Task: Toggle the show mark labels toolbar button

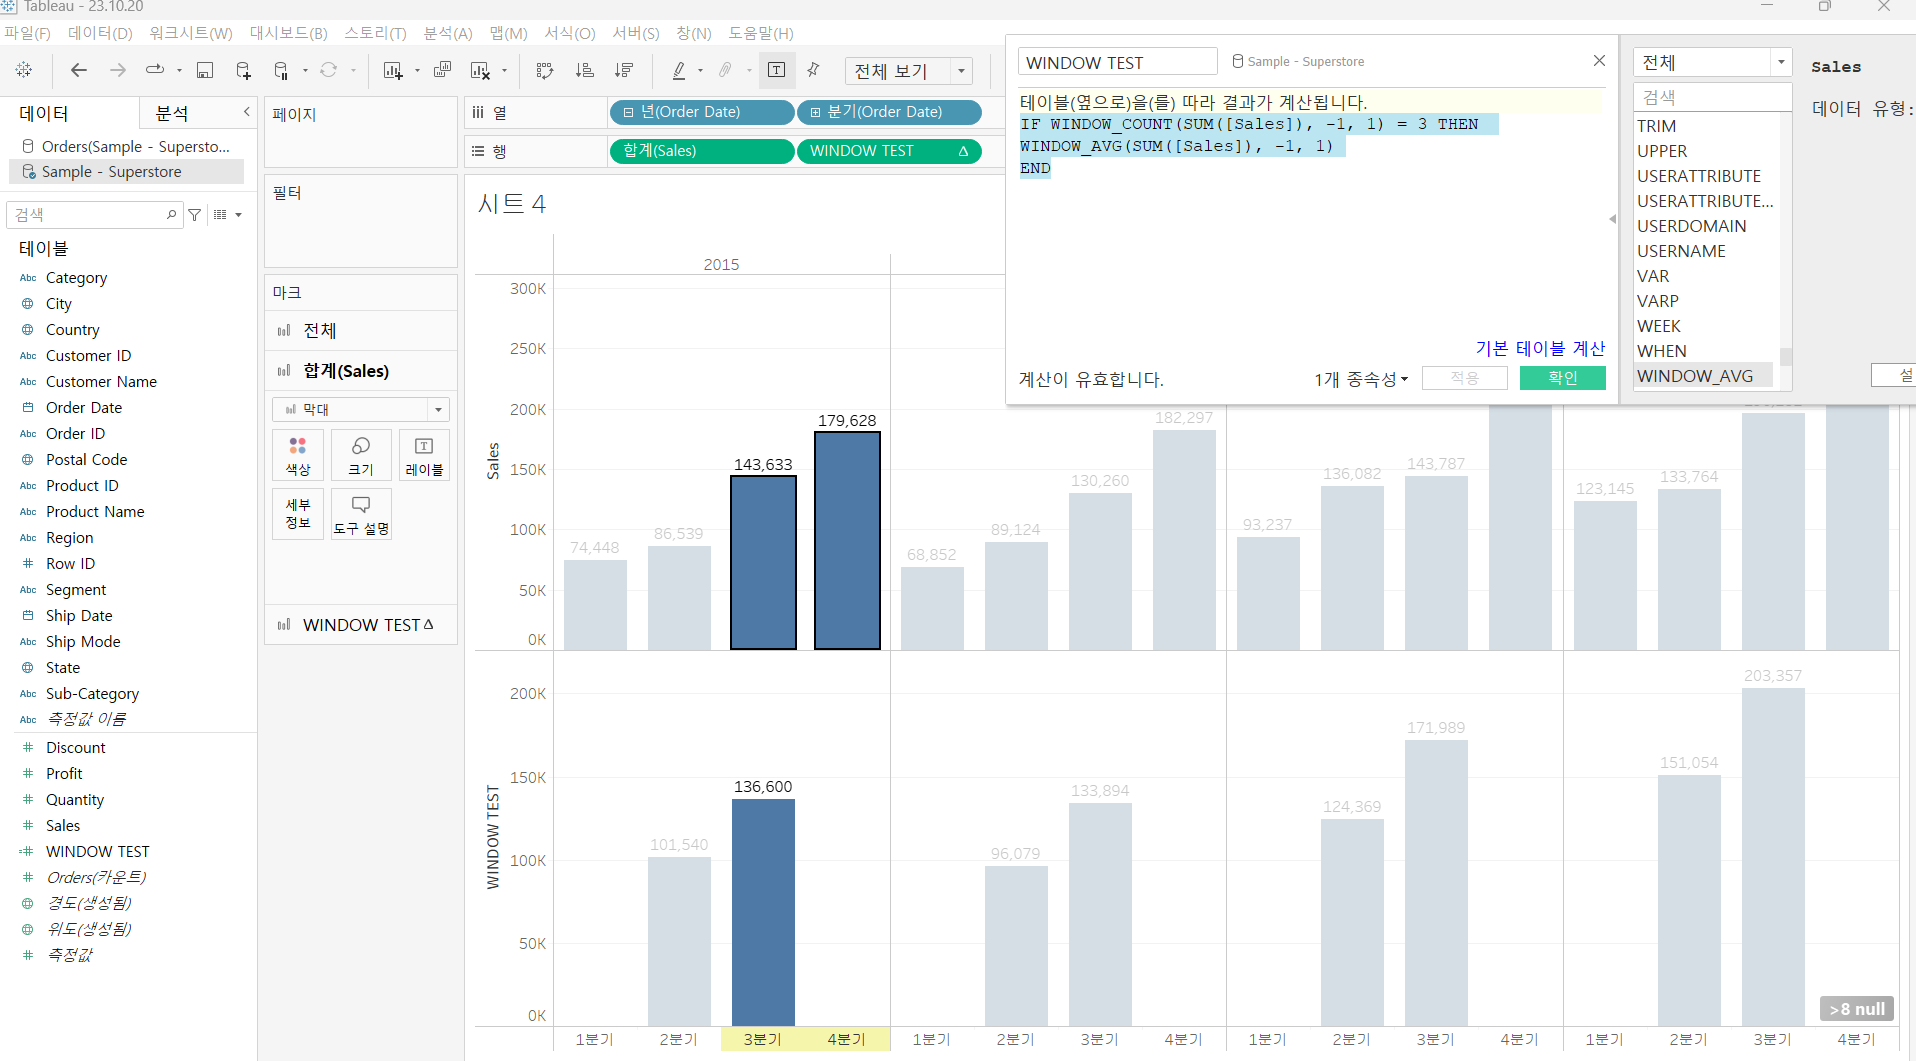Action: [x=777, y=70]
